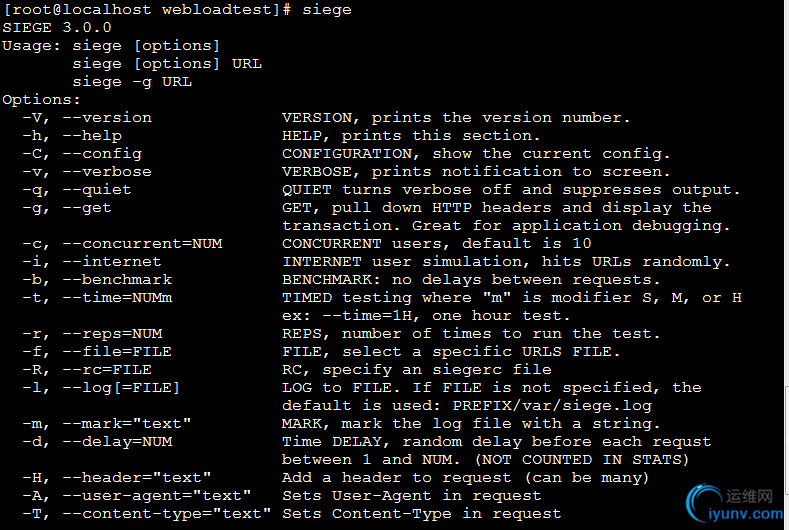Click the --mark="text" option

[126, 424]
